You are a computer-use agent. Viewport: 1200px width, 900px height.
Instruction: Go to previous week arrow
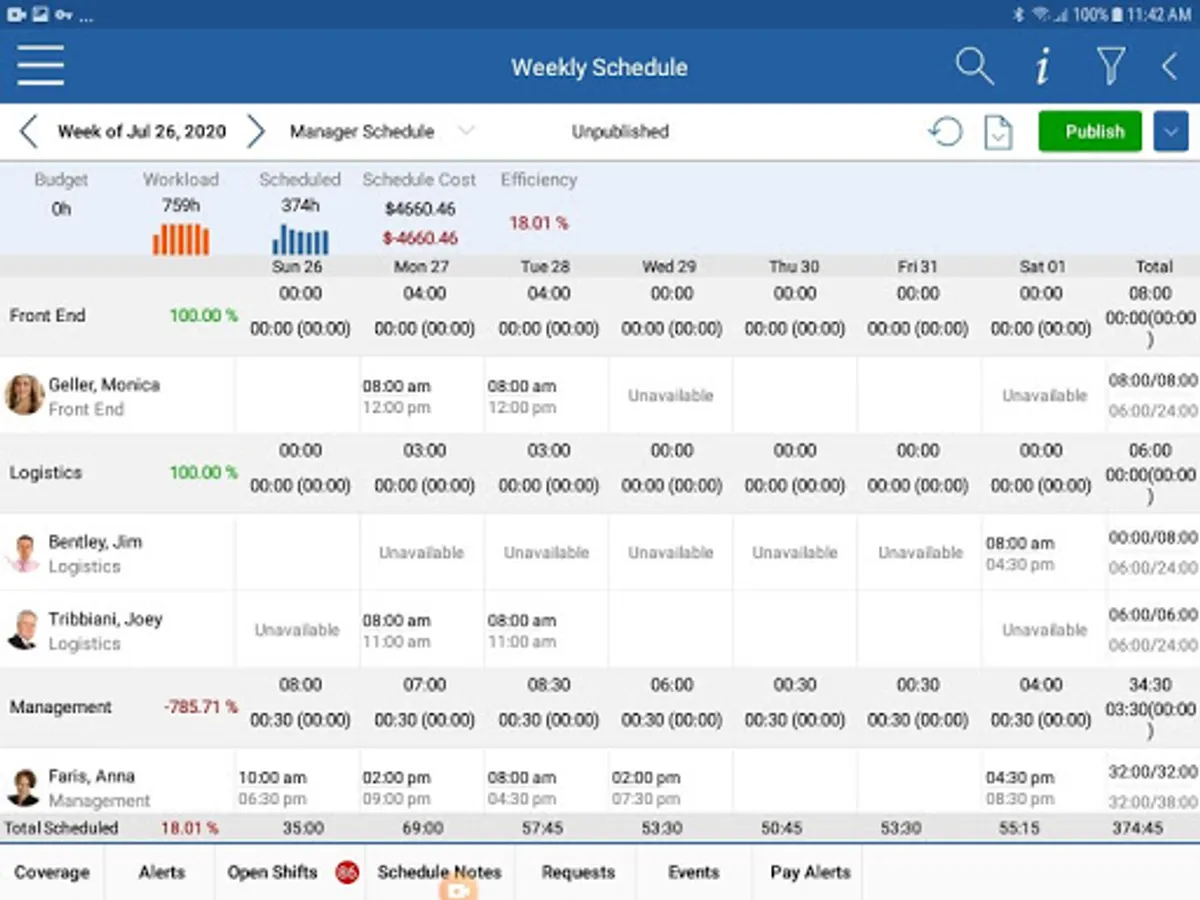28,131
